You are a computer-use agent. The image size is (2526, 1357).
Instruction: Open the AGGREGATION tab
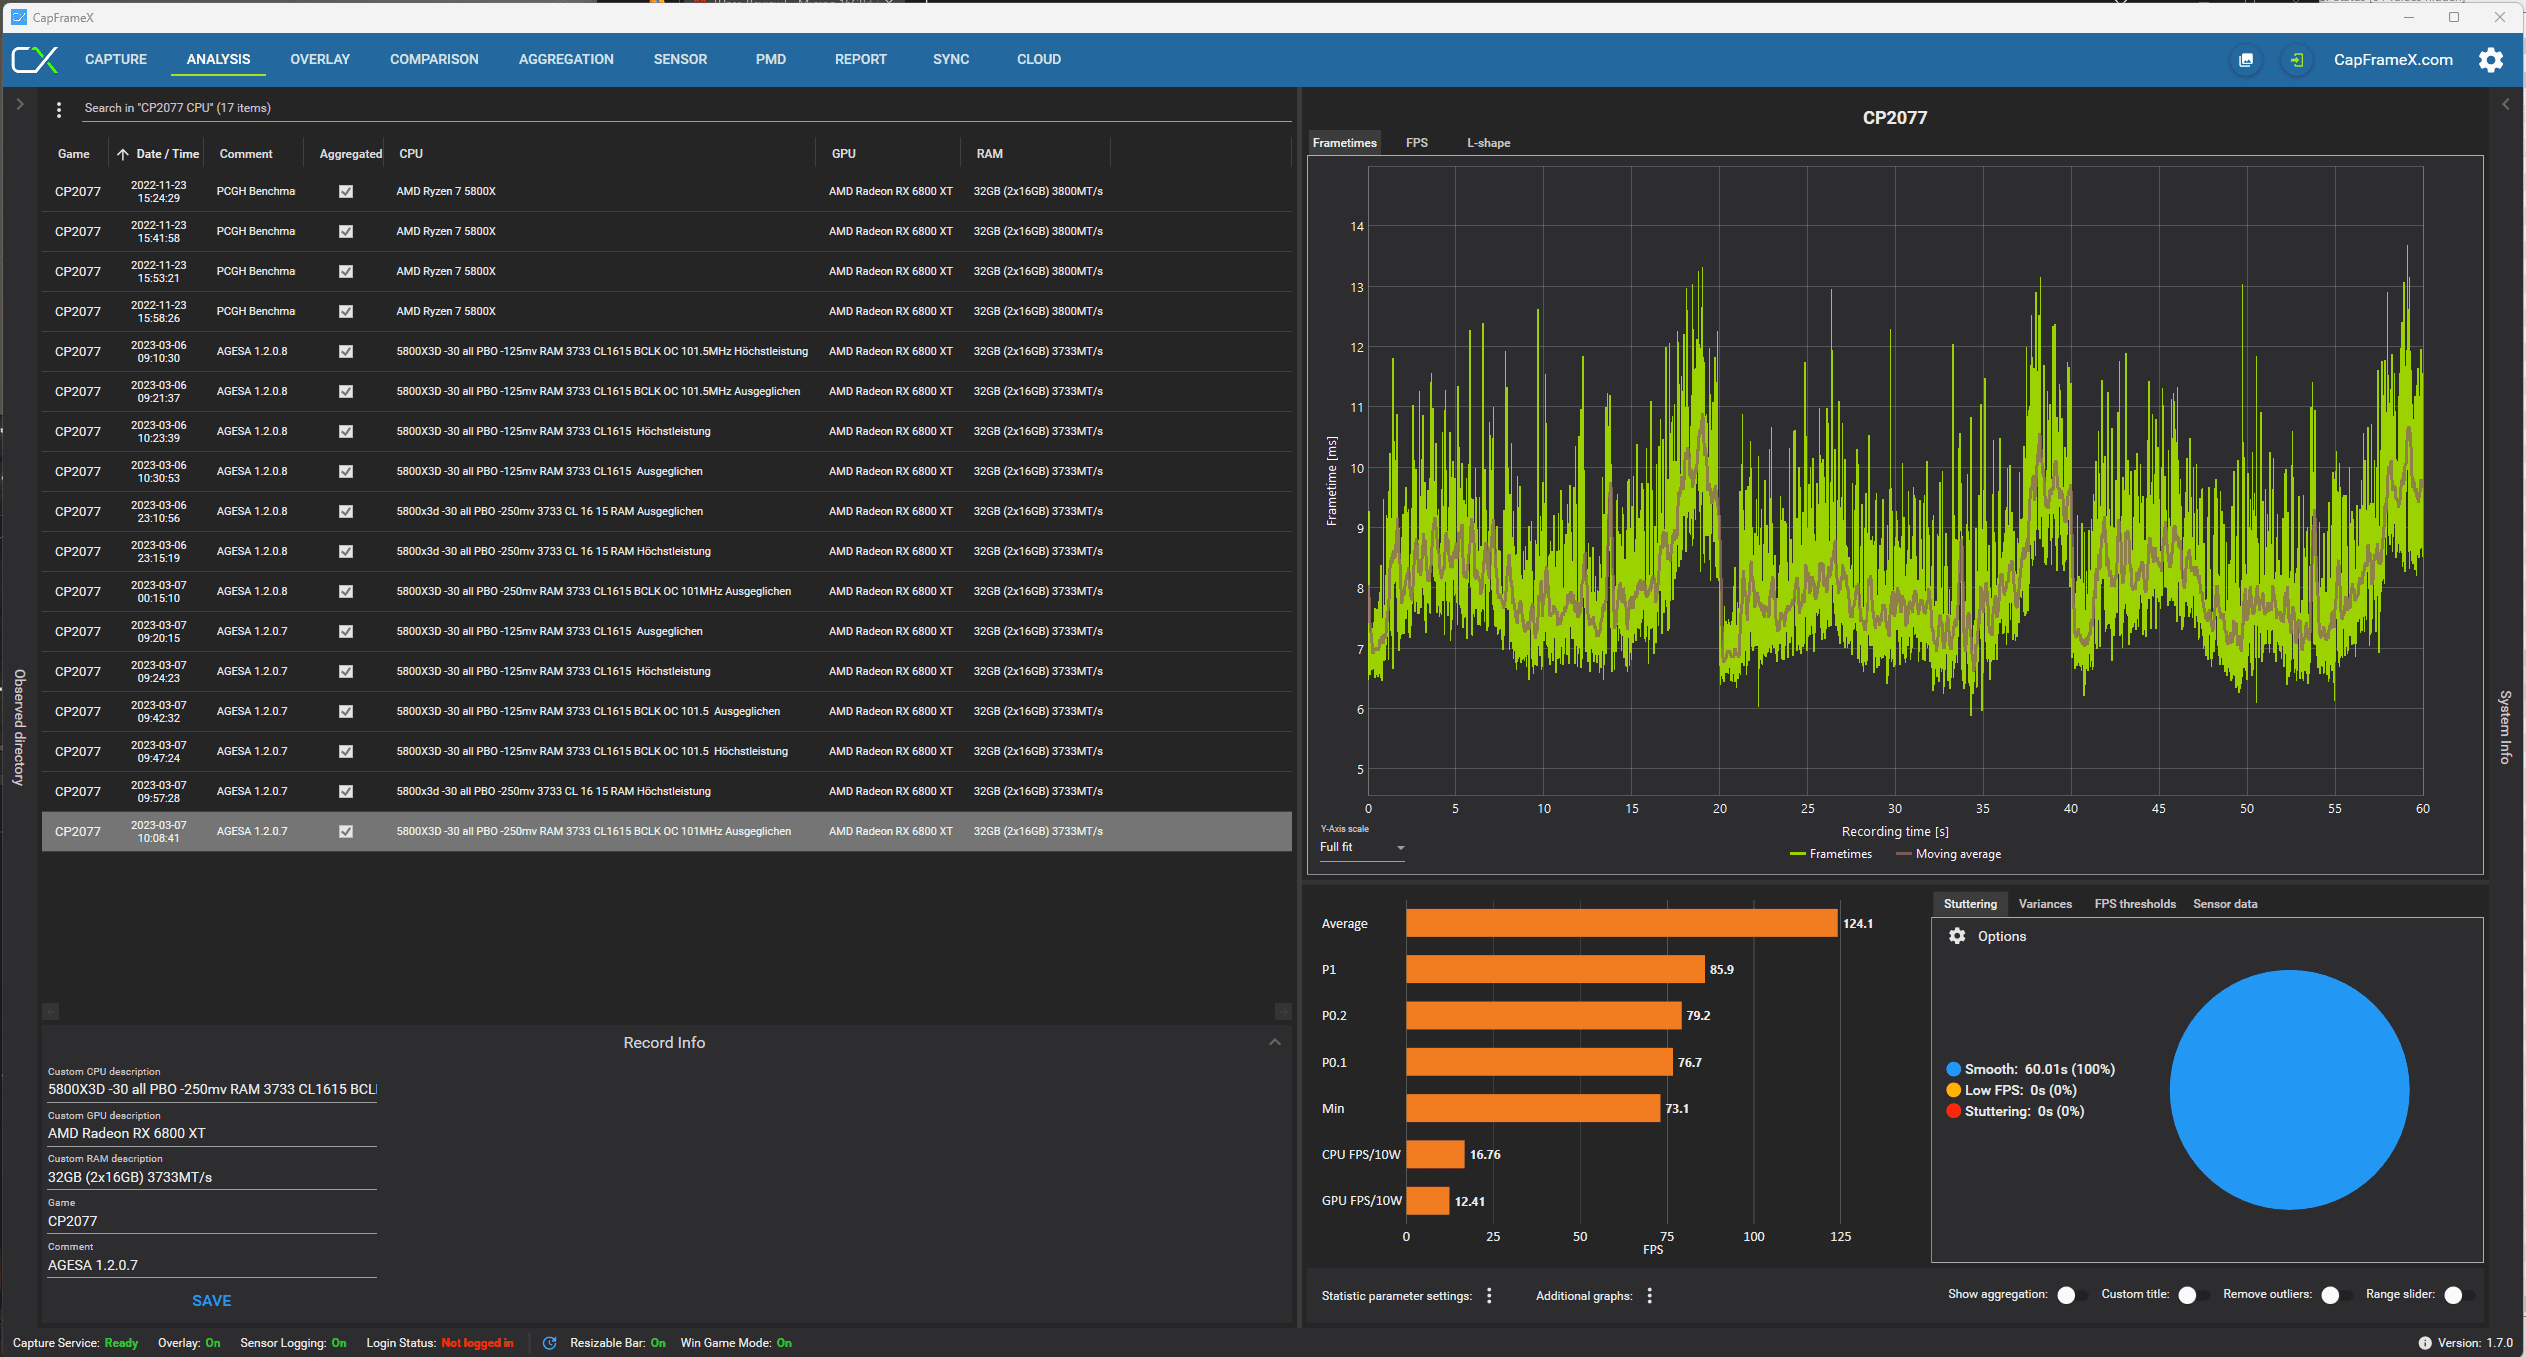[566, 59]
